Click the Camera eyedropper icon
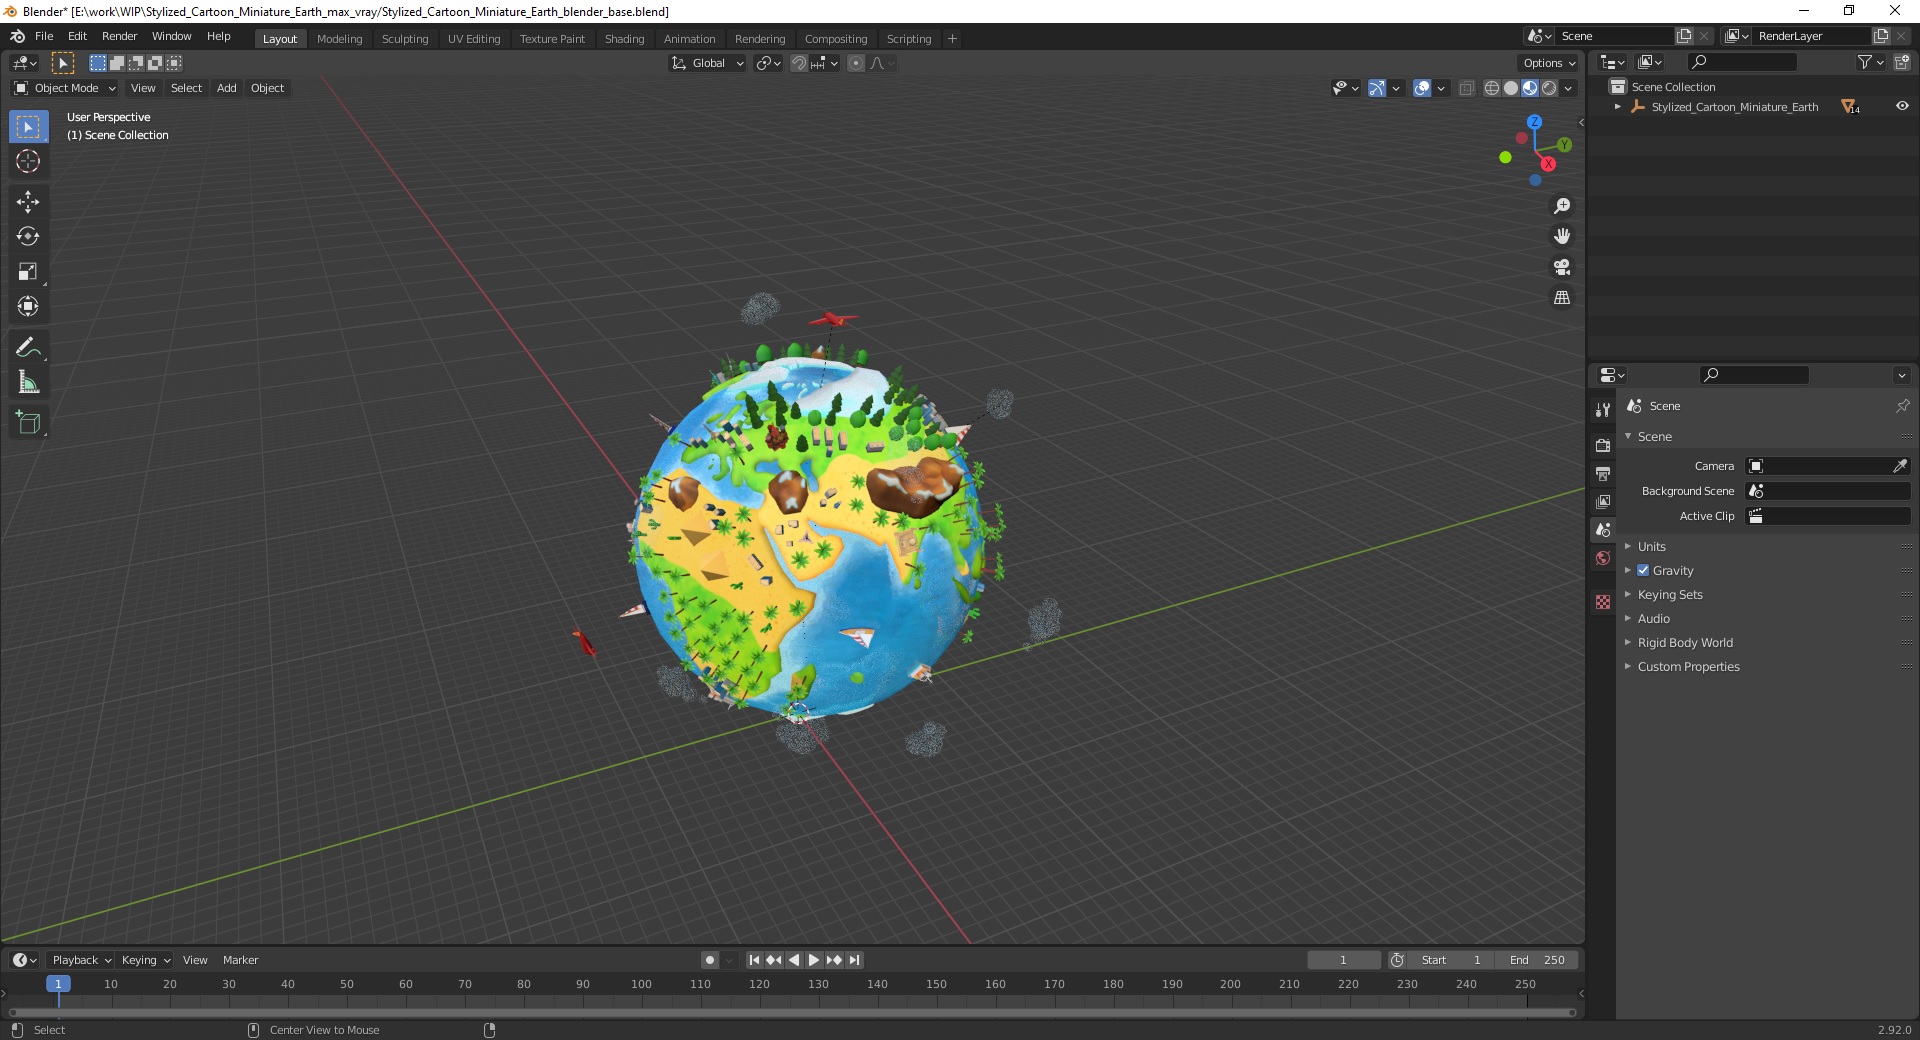1920x1040 pixels. 1899,466
